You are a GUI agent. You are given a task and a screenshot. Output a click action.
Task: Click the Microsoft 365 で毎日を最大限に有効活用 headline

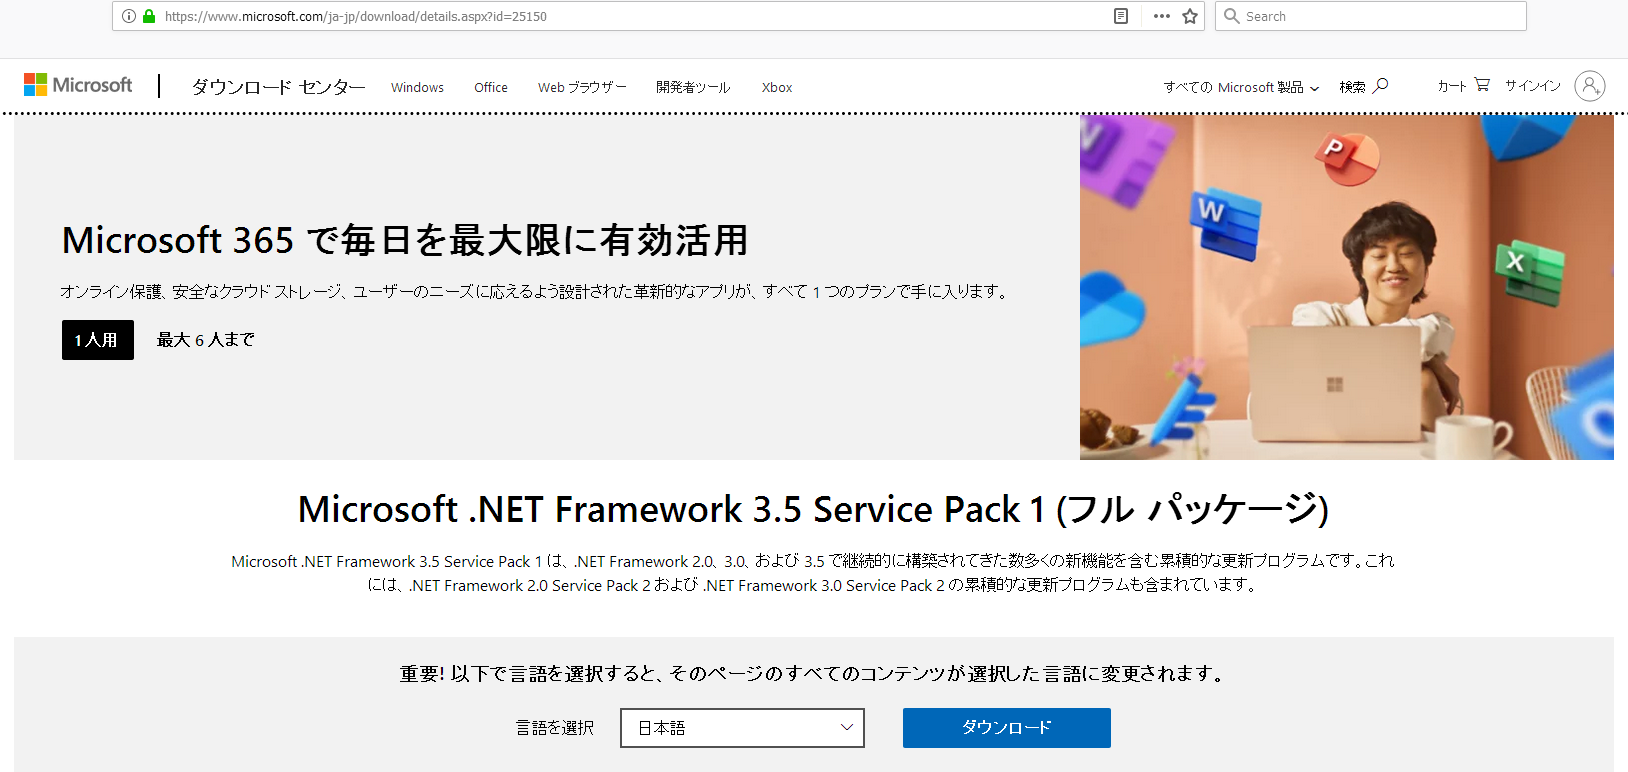tap(405, 240)
